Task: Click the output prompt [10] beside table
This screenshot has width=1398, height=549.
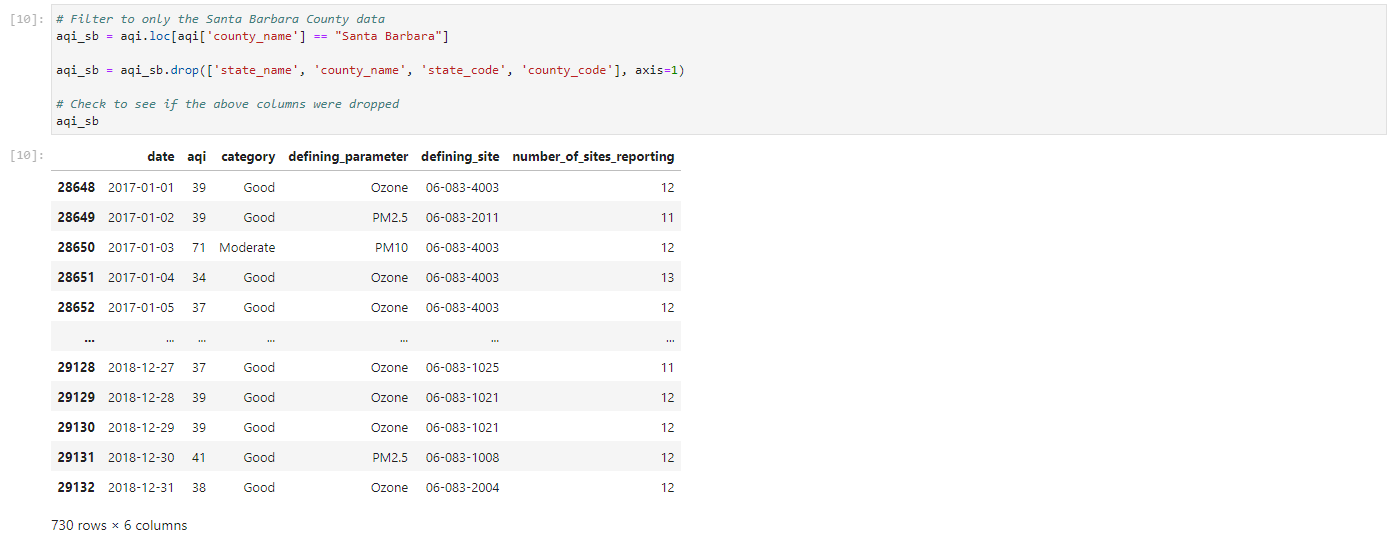Action: 26,156
